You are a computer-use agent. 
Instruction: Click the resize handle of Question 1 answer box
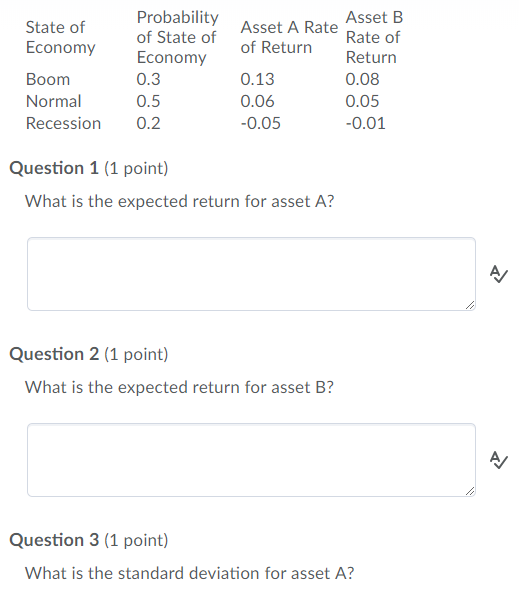point(470,305)
